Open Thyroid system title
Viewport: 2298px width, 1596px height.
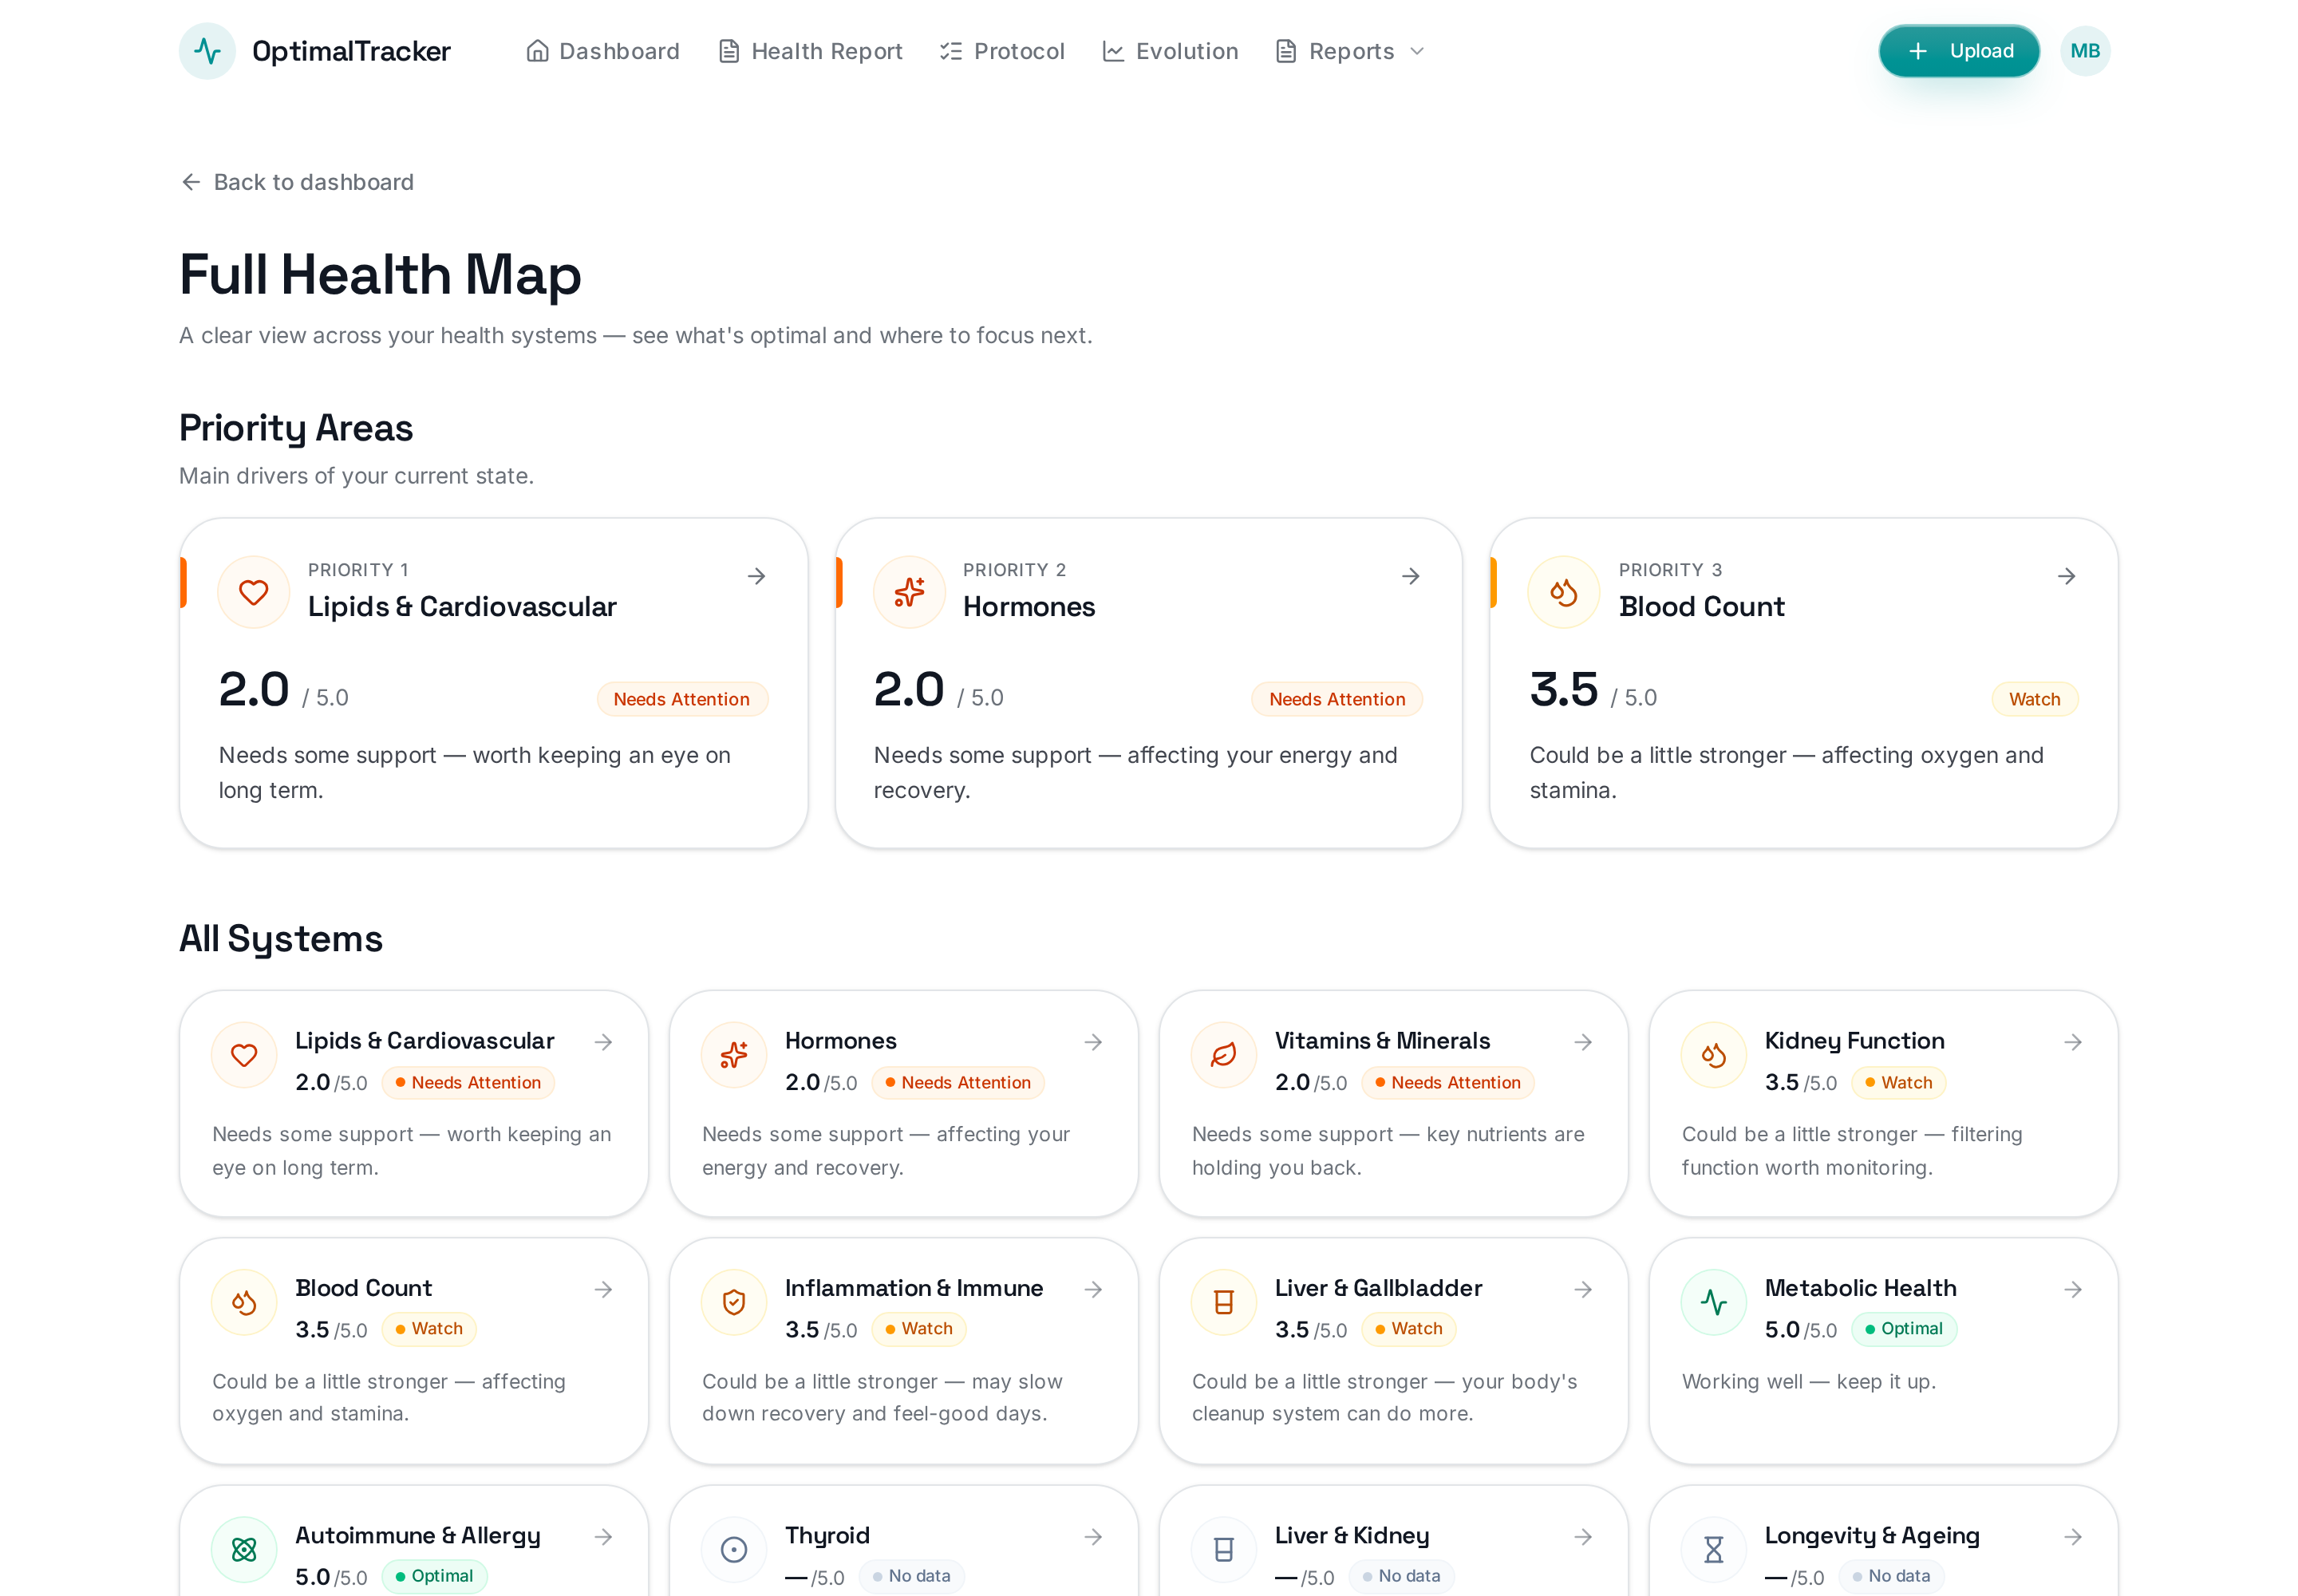(827, 1535)
